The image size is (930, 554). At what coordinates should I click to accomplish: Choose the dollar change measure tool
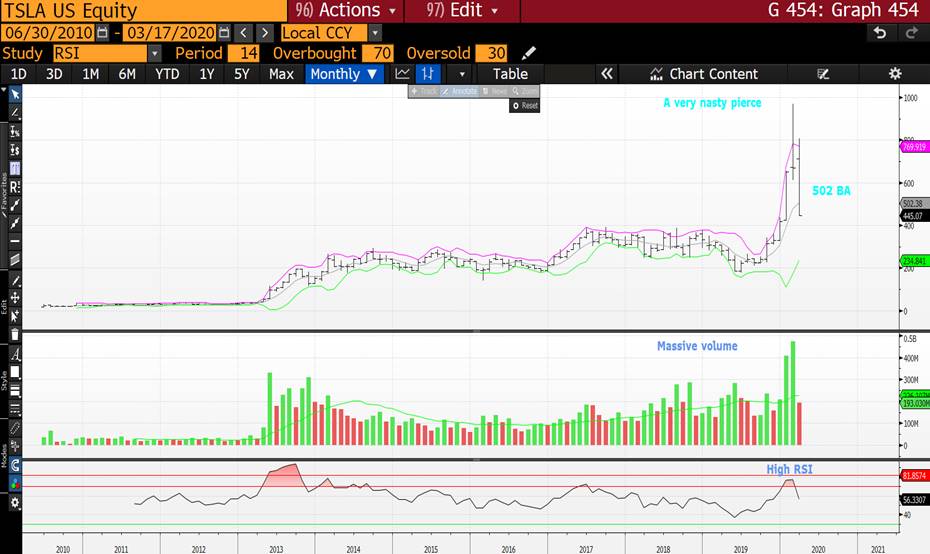[x=15, y=150]
